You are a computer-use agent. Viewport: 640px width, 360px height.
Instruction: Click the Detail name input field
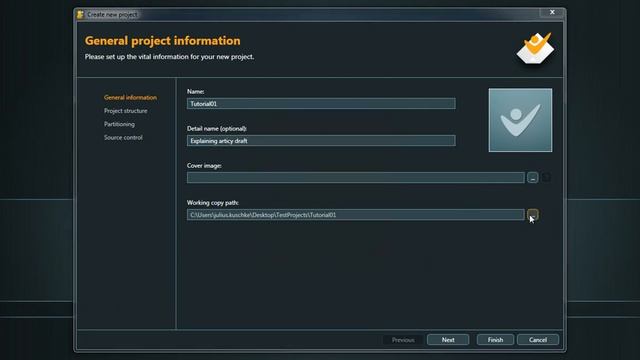[321, 141]
